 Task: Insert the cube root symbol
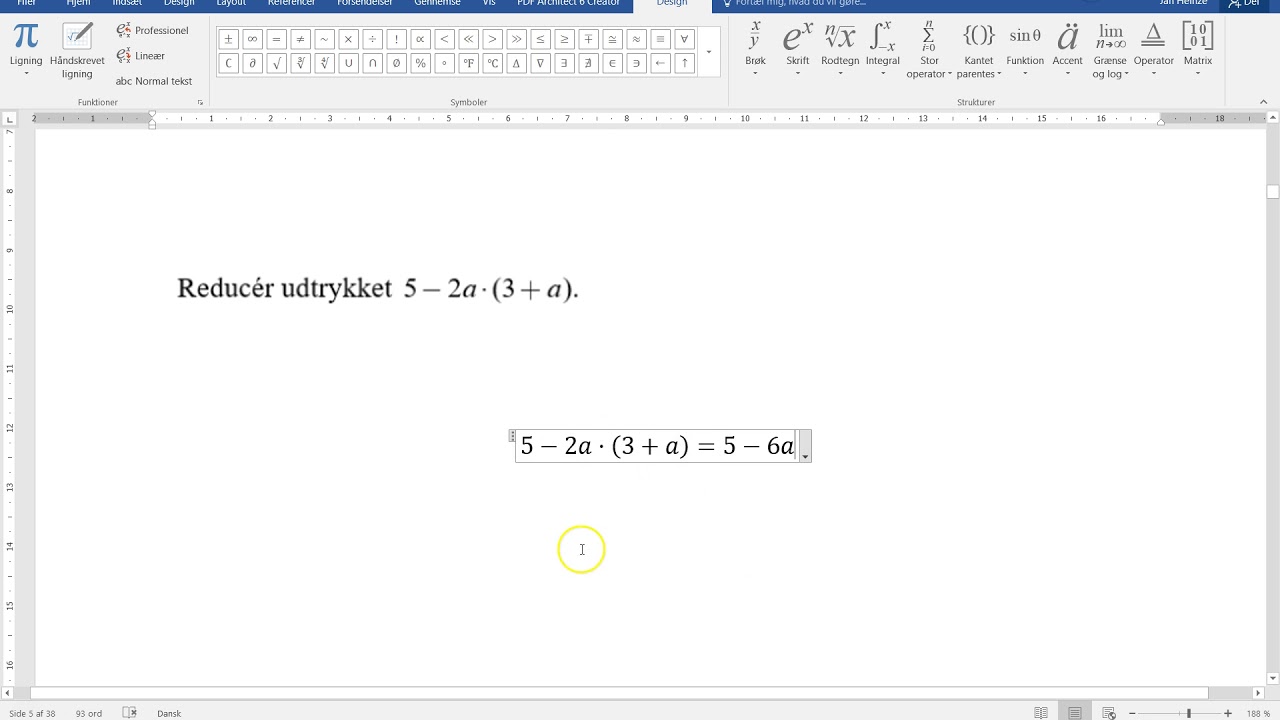pyautogui.click(x=300, y=63)
